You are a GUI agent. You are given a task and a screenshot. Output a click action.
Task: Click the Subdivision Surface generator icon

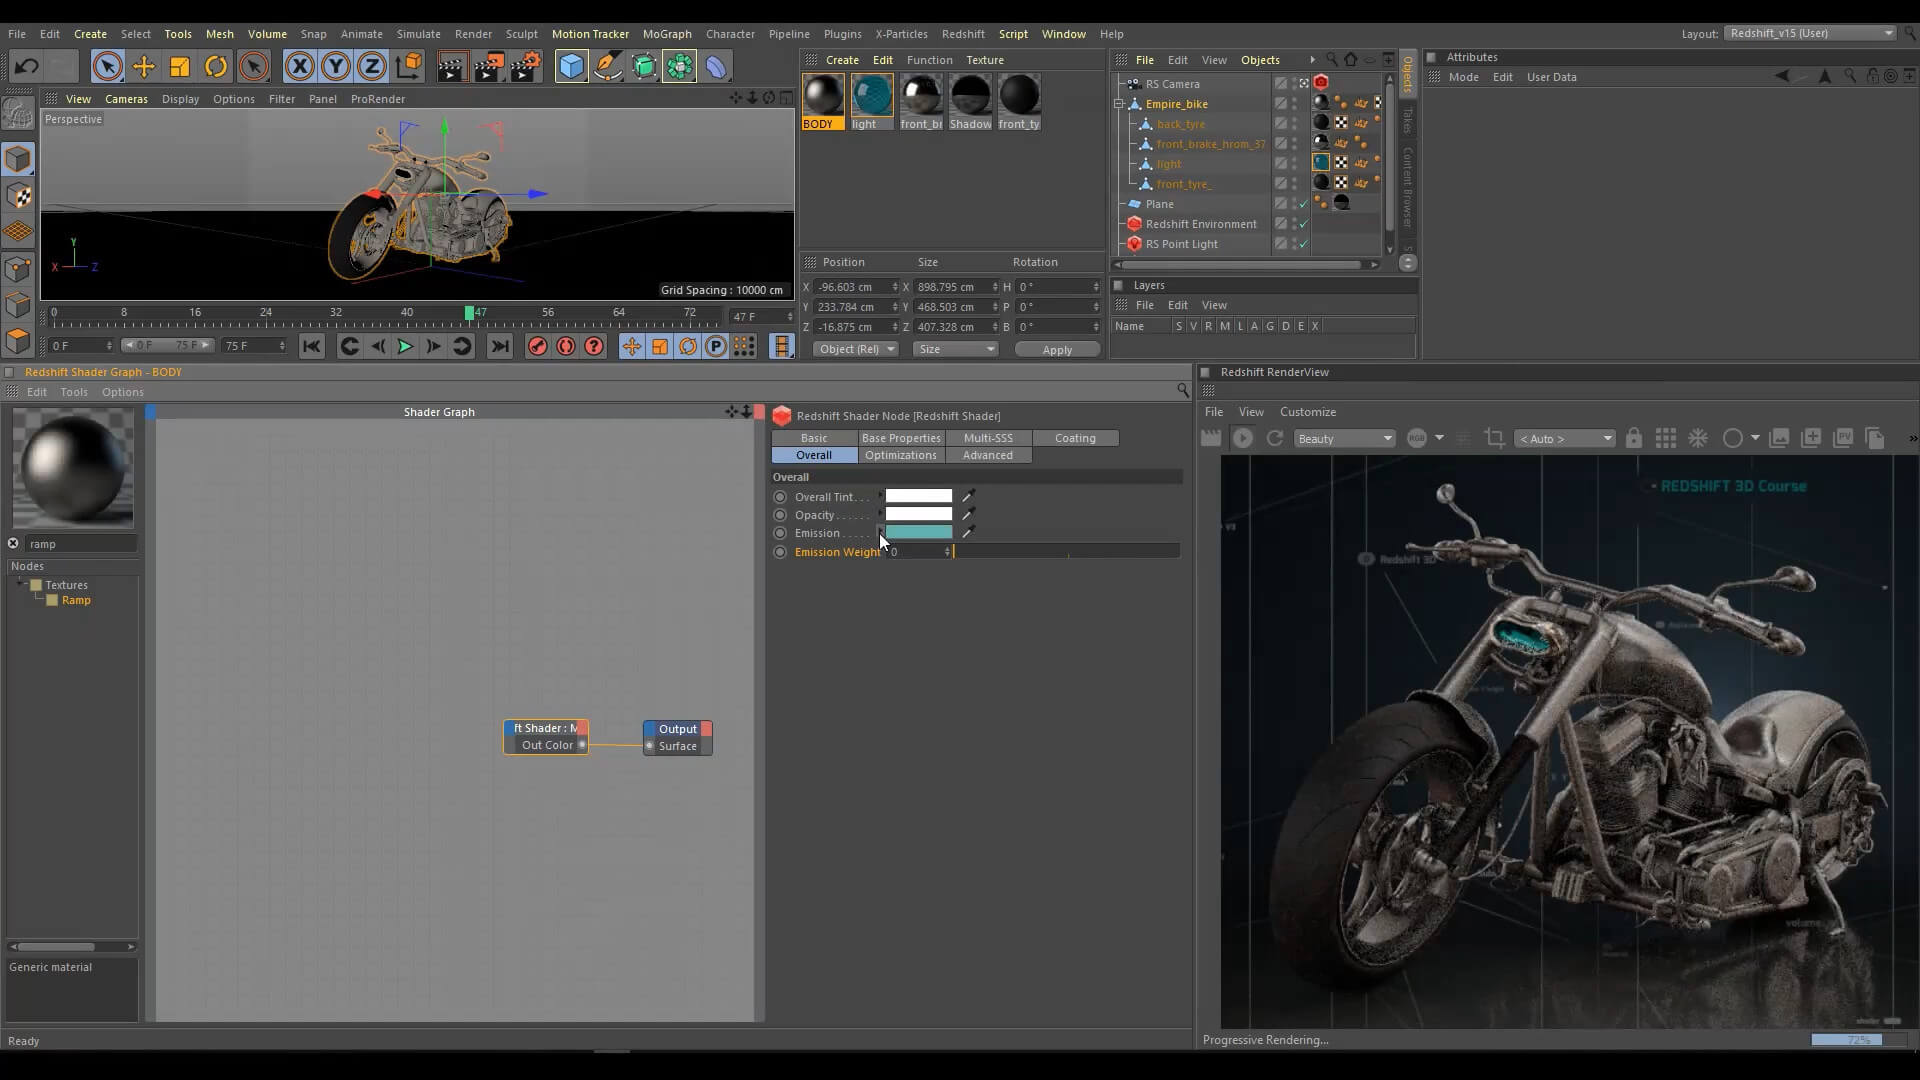(x=644, y=67)
